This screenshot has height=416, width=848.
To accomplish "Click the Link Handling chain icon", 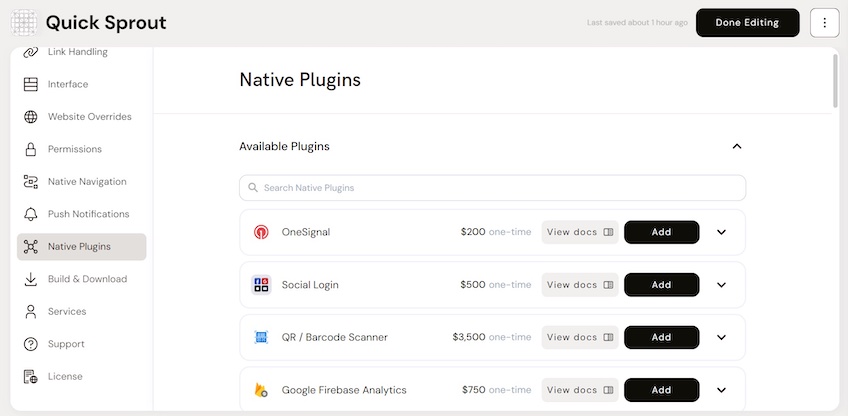I will point(31,52).
